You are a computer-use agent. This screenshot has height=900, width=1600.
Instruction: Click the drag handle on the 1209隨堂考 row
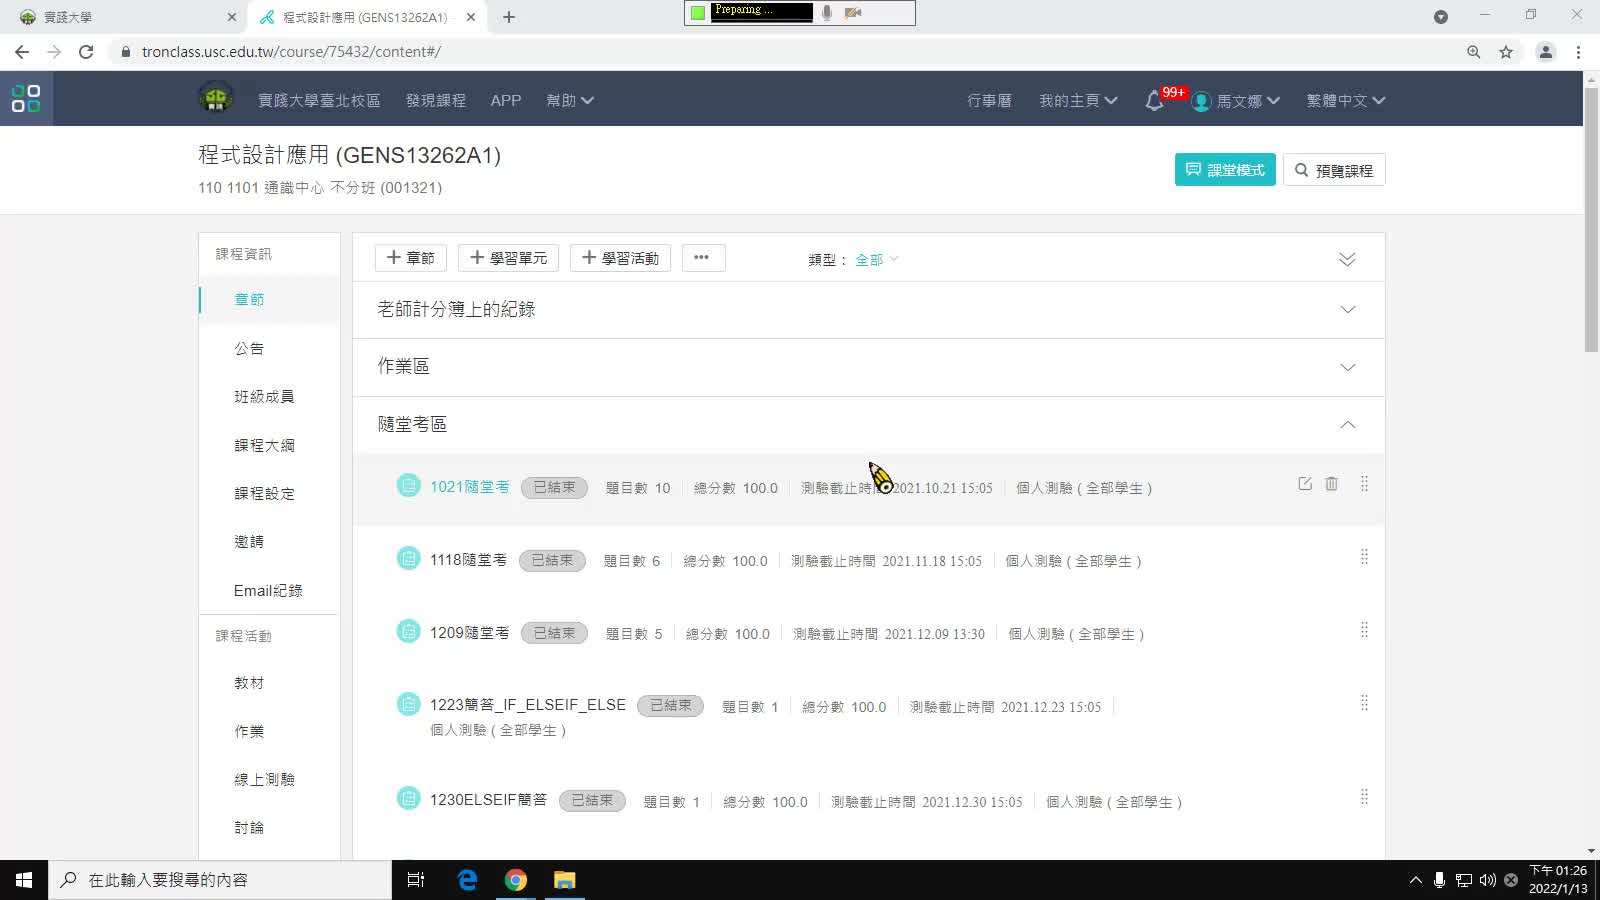pyautogui.click(x=1364, y=630)
